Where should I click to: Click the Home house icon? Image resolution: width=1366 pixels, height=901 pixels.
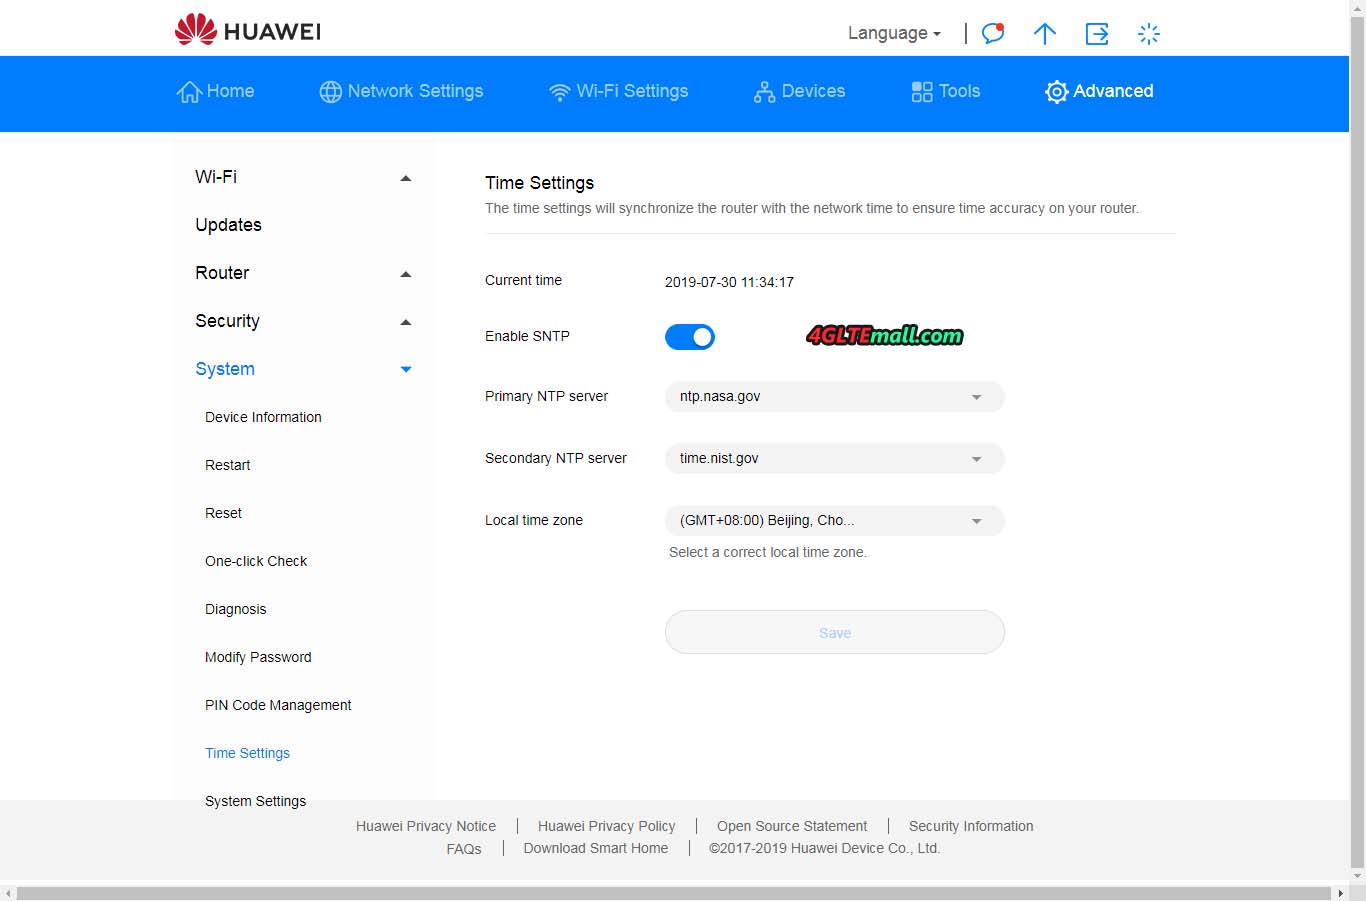[x=189, y=92]
